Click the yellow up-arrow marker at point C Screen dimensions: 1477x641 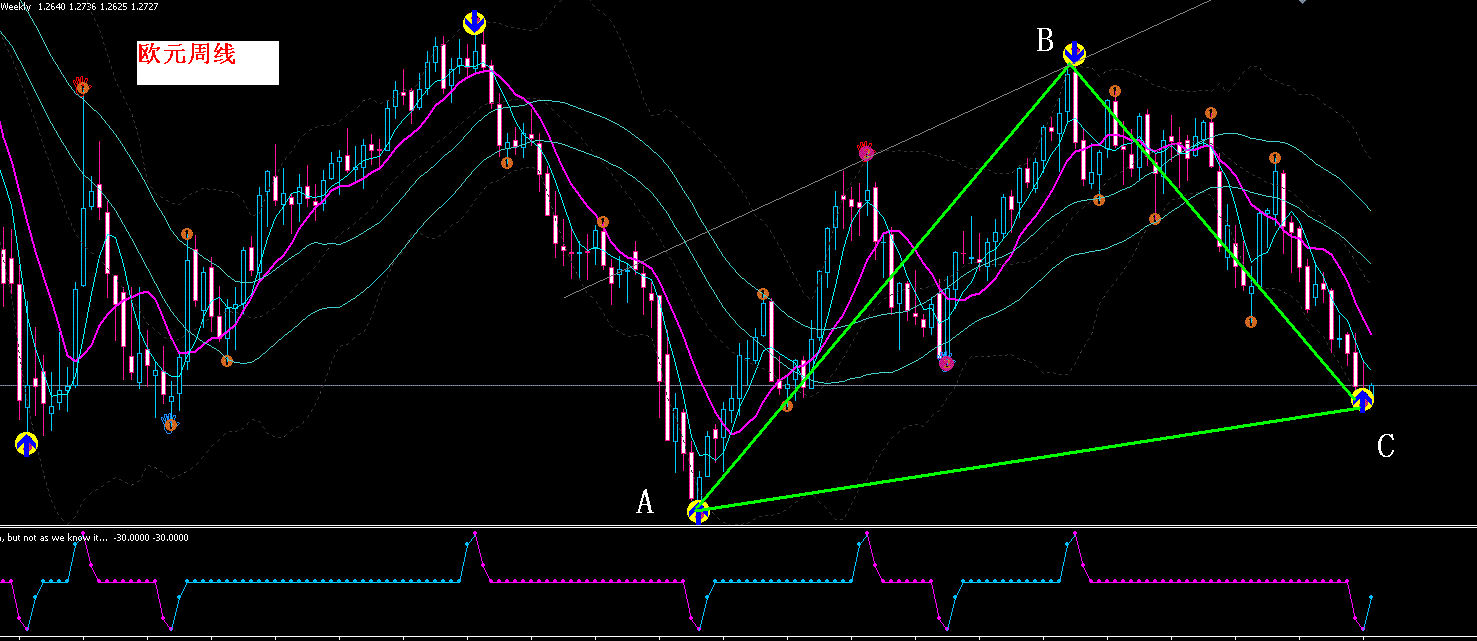click(x=1362, y=400)
